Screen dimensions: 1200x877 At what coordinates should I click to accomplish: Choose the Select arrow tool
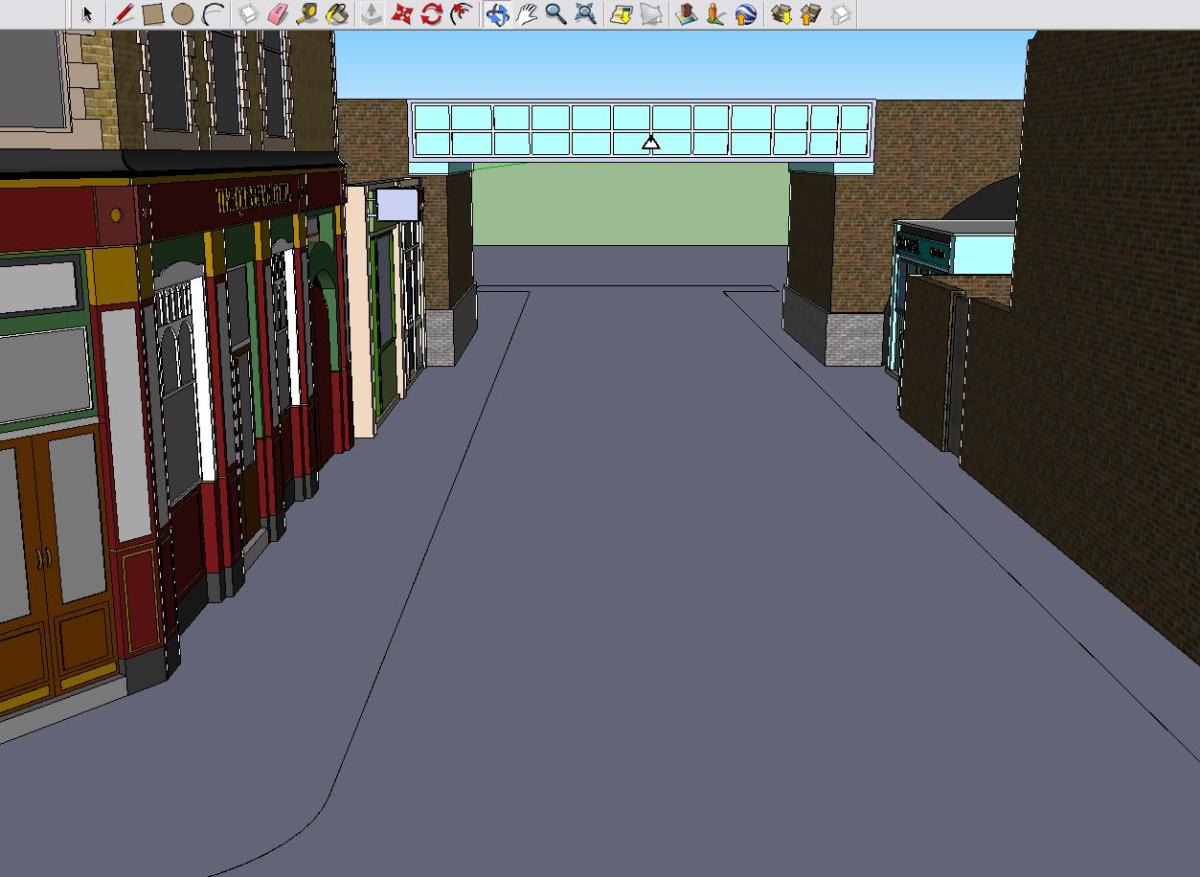coord(87,14)
